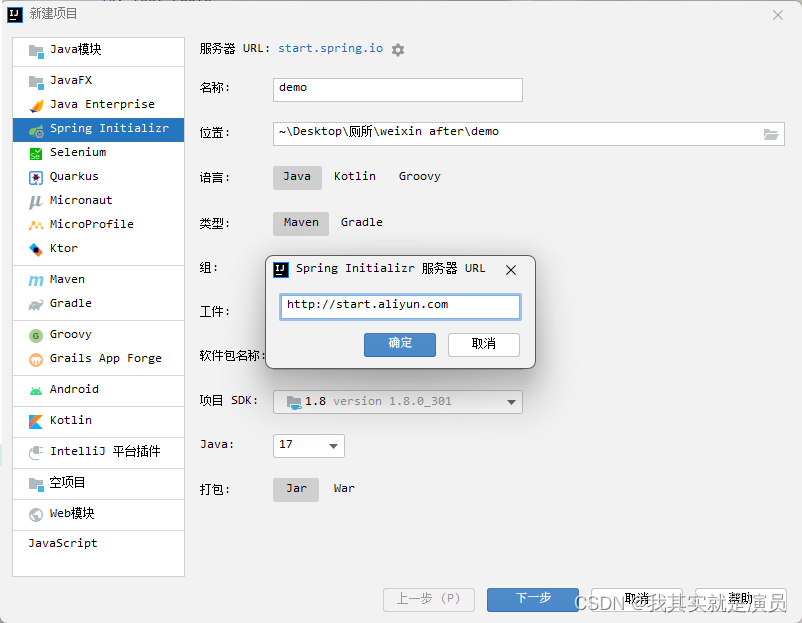Select Web模块 project type

pos(98,514)
